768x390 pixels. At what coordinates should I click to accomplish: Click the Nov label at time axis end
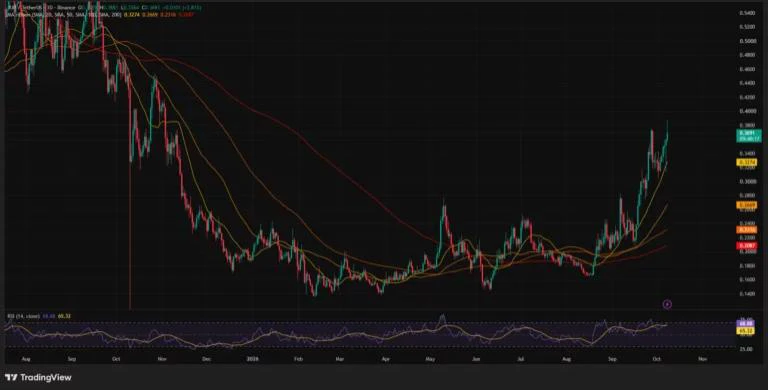point(702,359)
